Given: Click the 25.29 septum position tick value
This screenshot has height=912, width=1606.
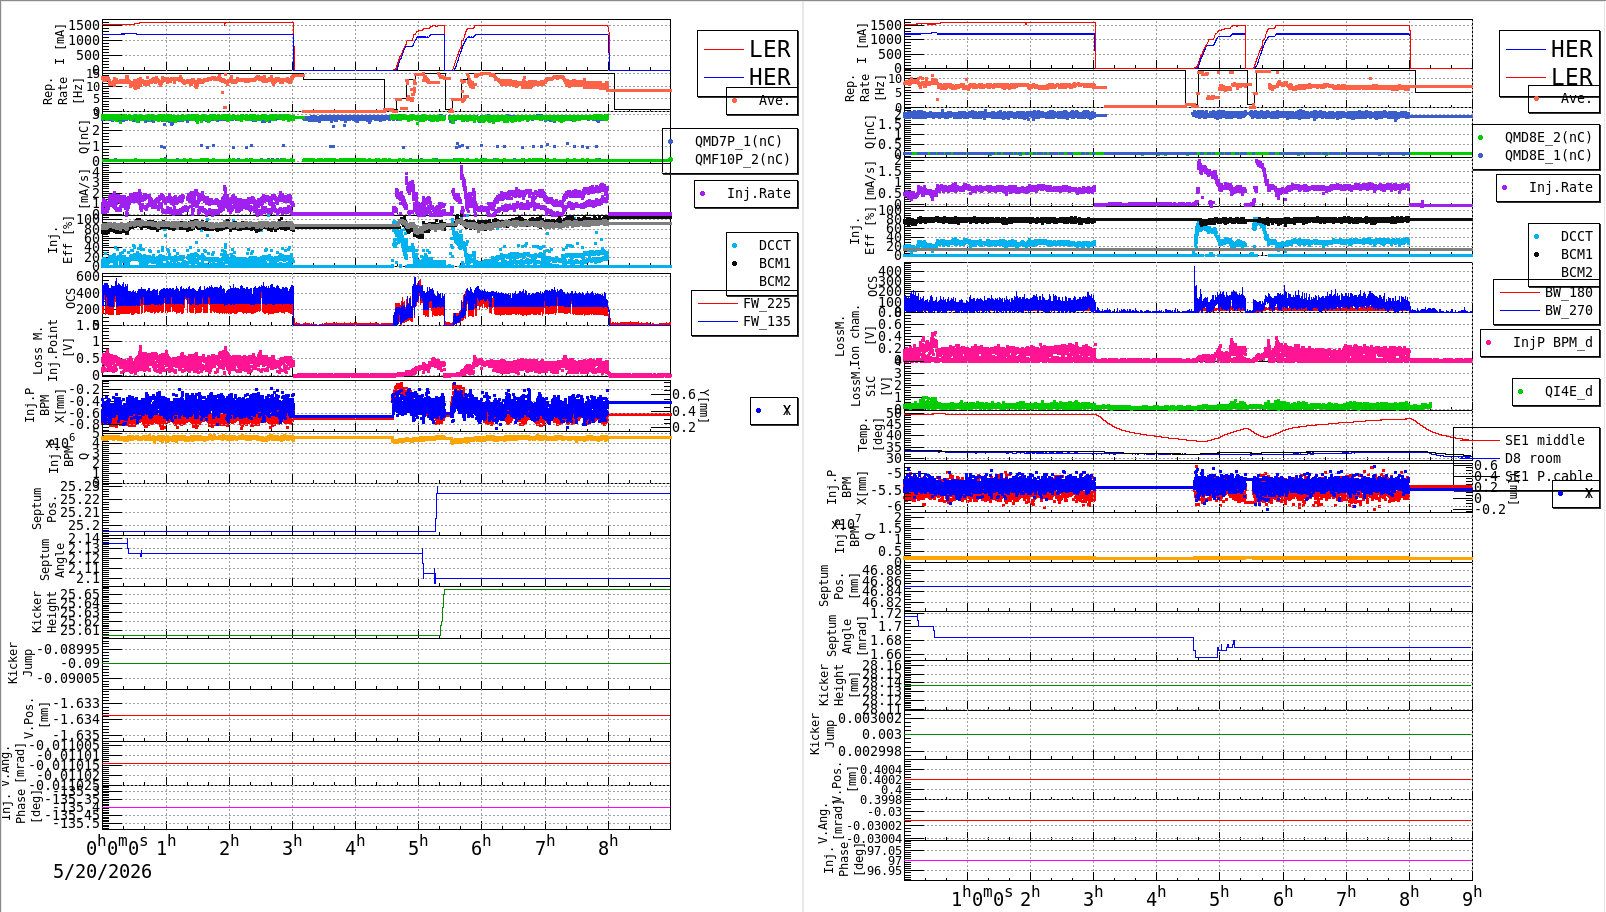Looking at the screenshot, I should [x=80, y=486].
